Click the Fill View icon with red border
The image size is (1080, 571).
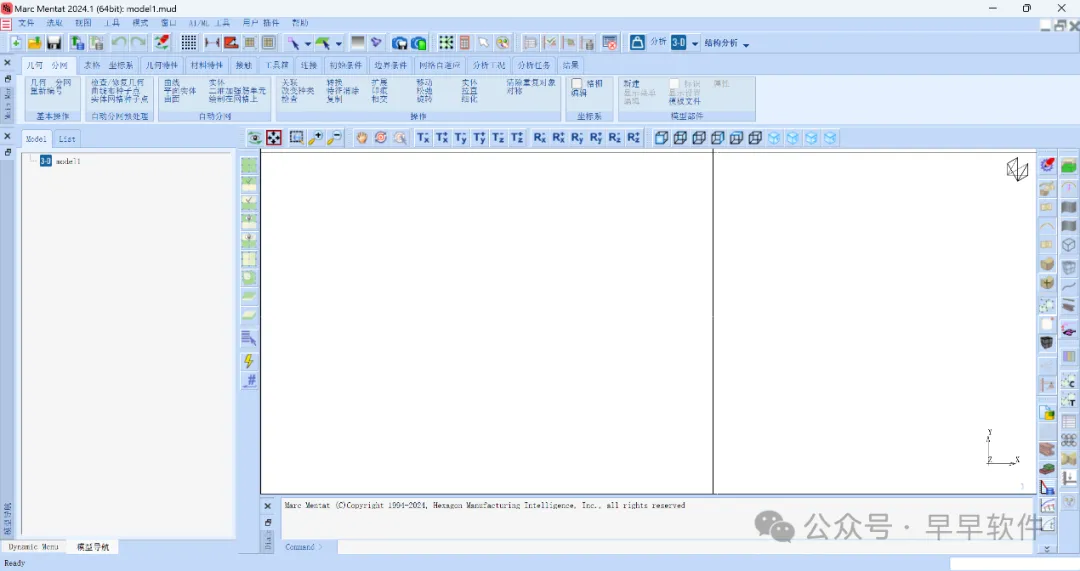click(274, 138)
